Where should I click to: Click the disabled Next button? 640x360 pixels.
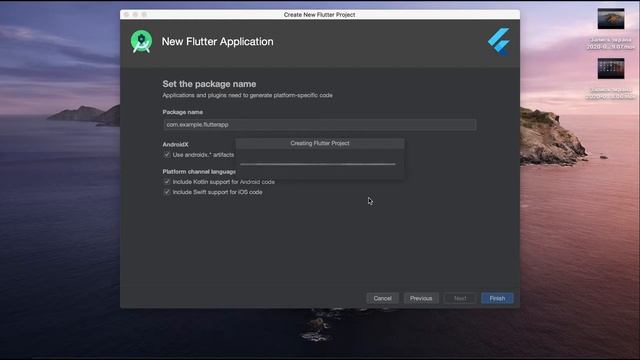click(x=460, y=298)
